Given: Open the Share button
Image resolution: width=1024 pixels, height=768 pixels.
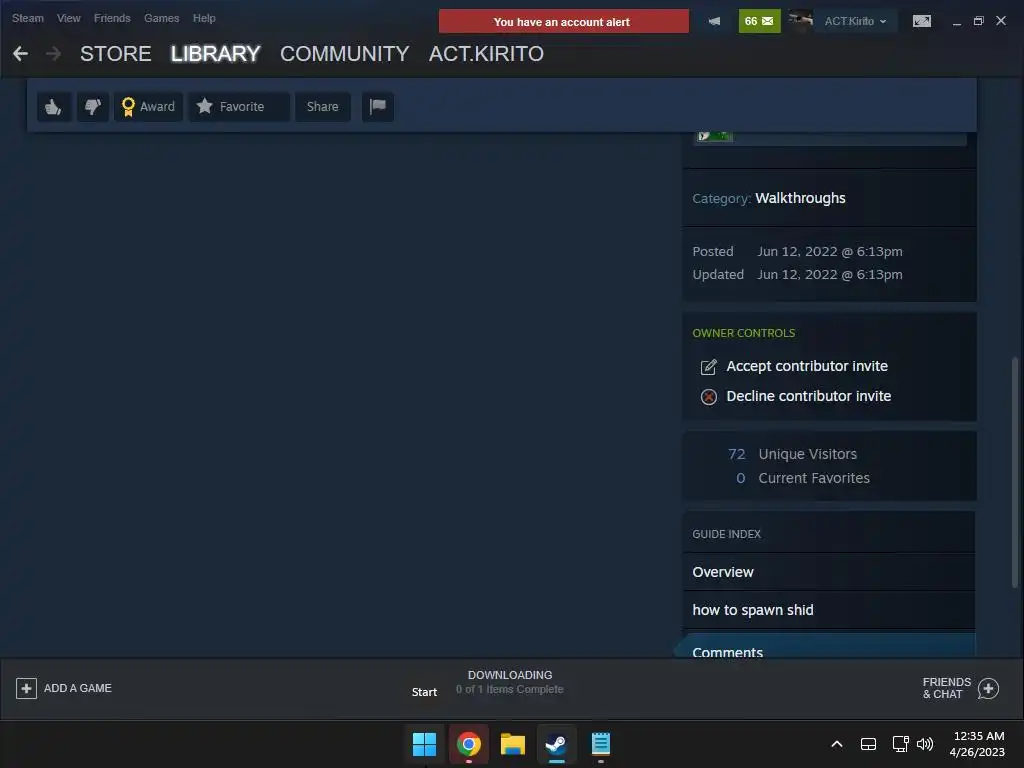Looking at the screenshot, I should [323, 106].
